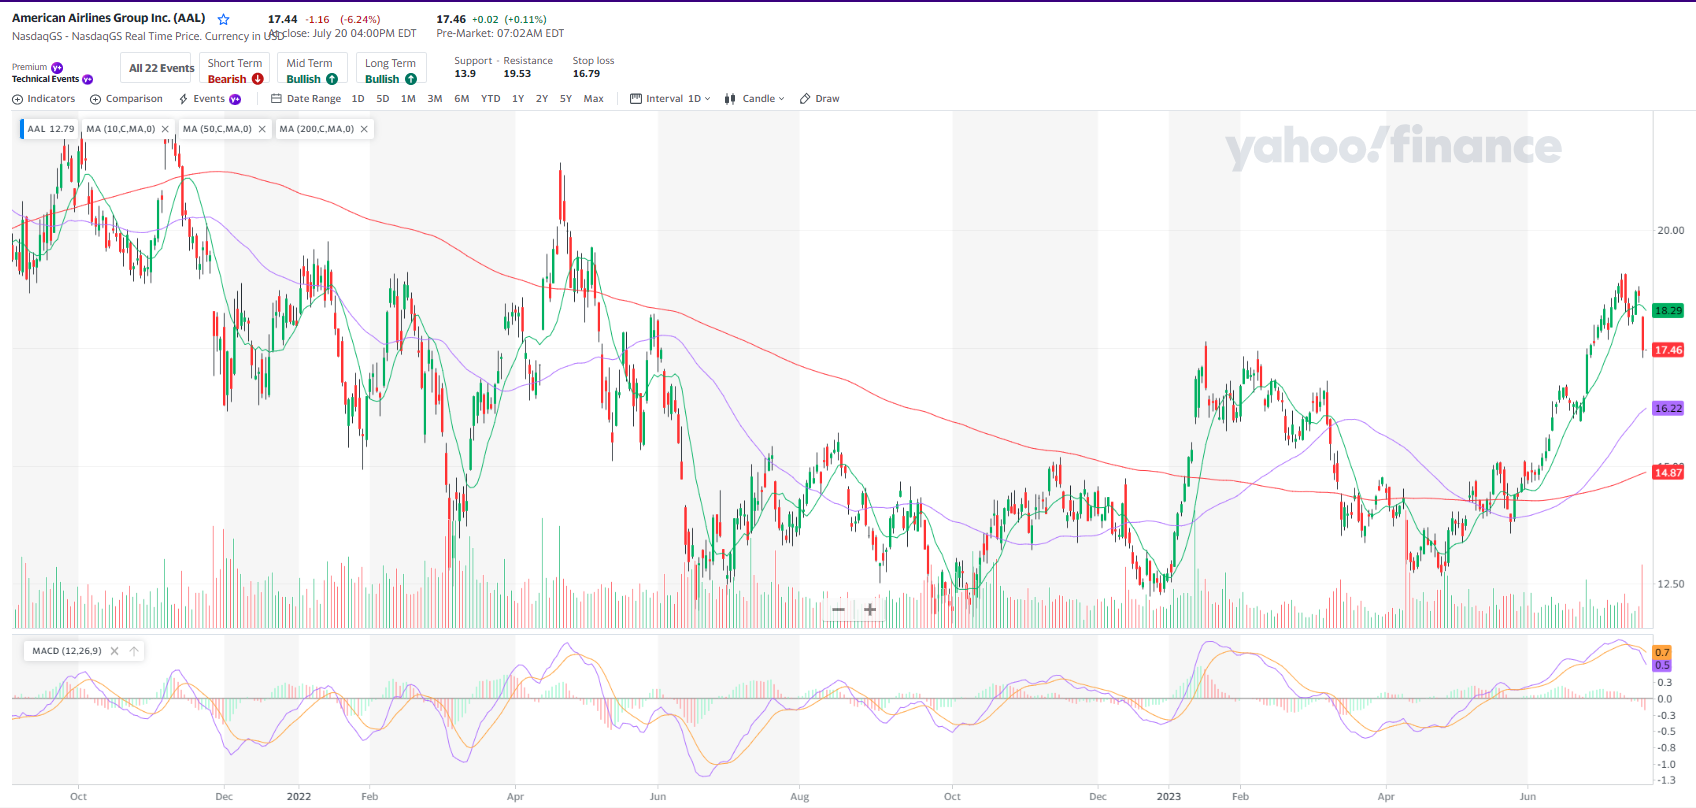Screen dimensions: 1696x808
Task: Open the Events menu
Action: pos(209,99)
